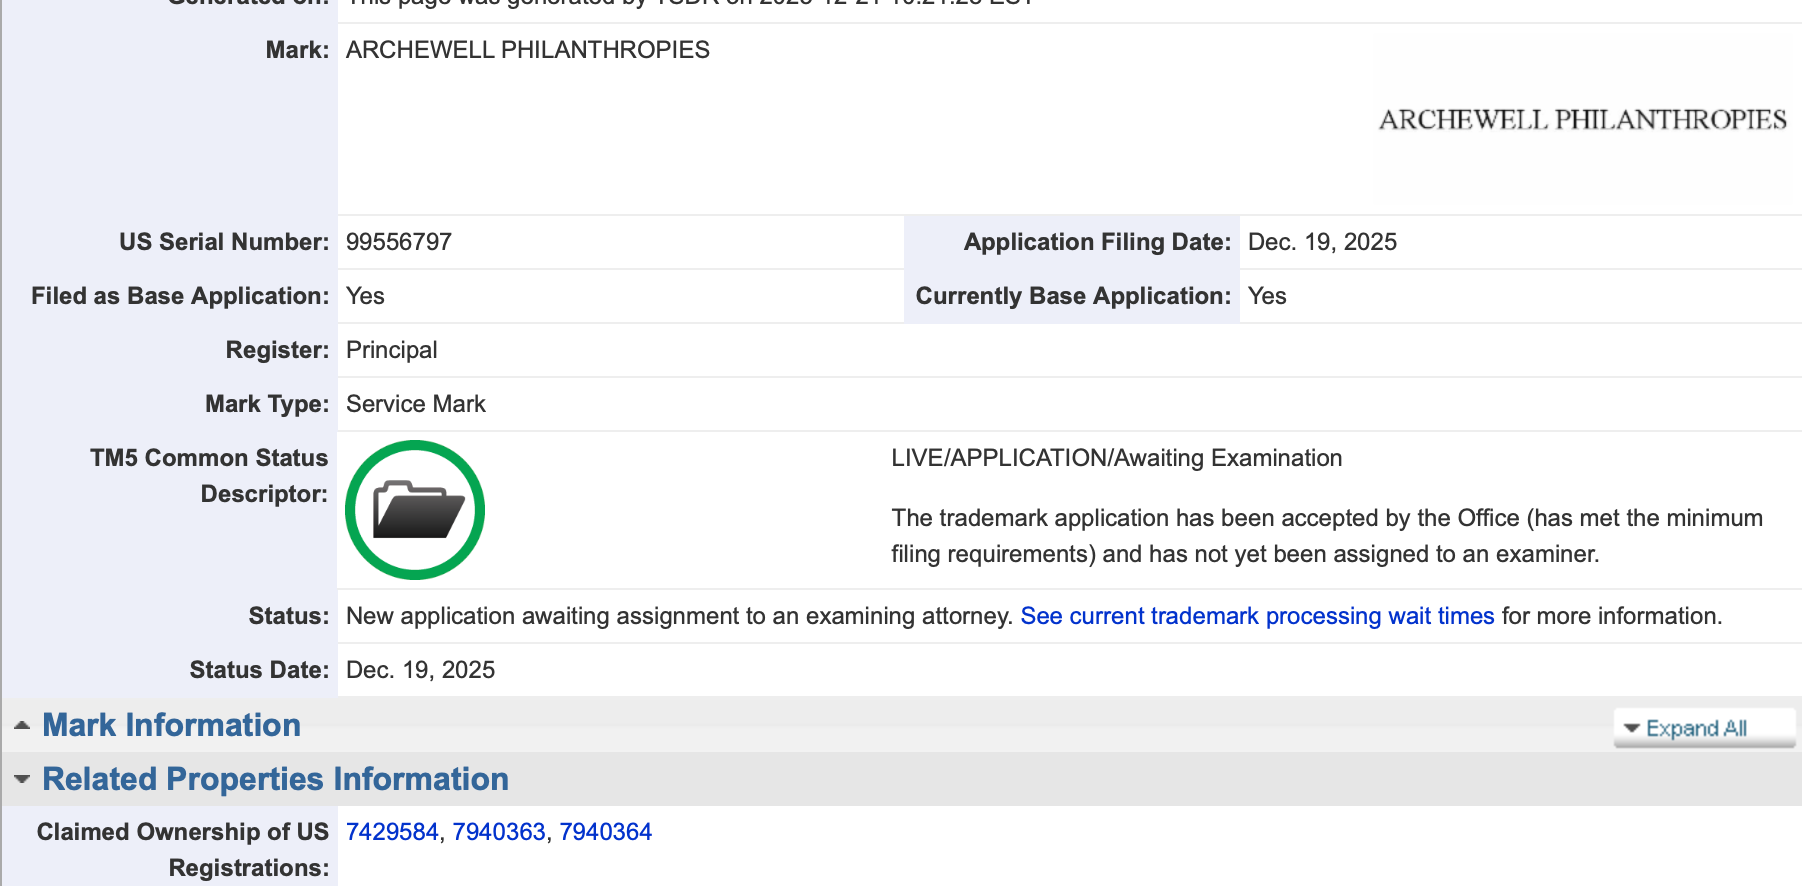Click the Application Filing Date label
The width and height of the screenshot is (1802, 886).
1097,242
